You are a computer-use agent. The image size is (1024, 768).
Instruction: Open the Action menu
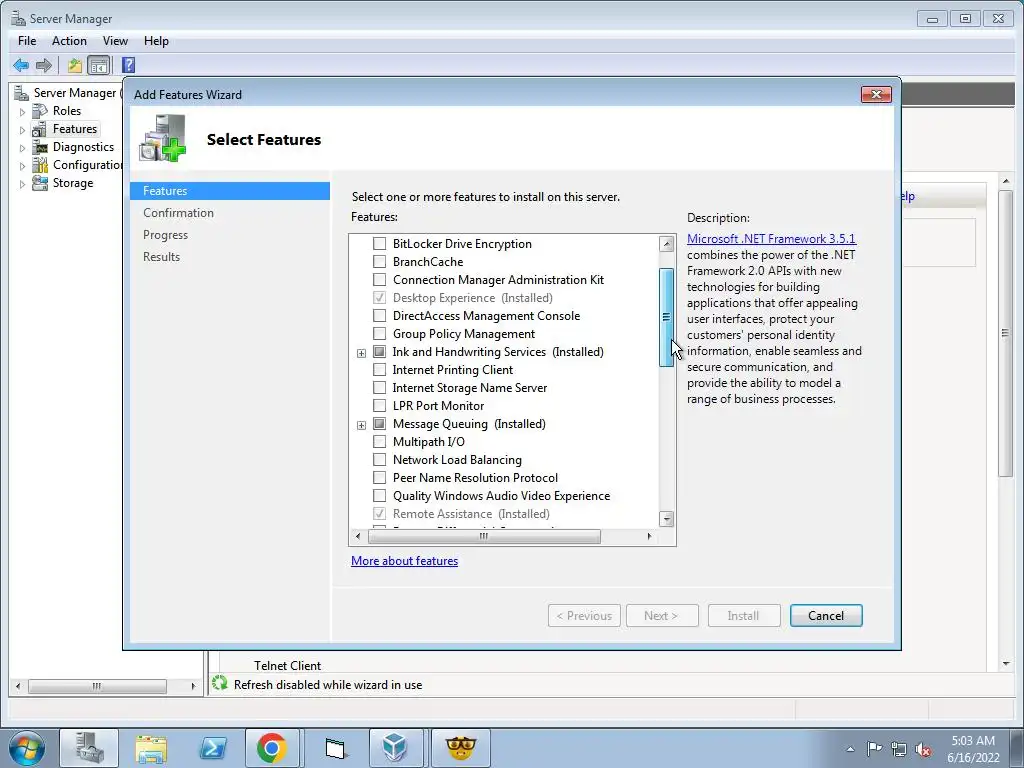click(69, 40)
